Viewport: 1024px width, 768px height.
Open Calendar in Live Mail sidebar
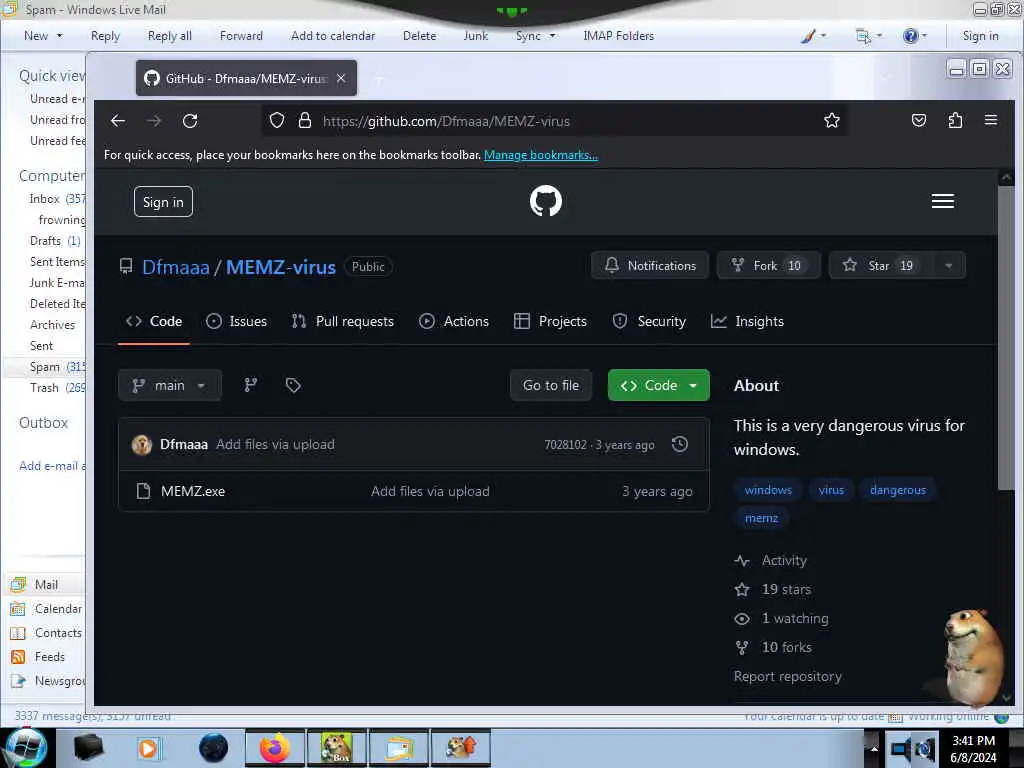click(x=46, y=609)
